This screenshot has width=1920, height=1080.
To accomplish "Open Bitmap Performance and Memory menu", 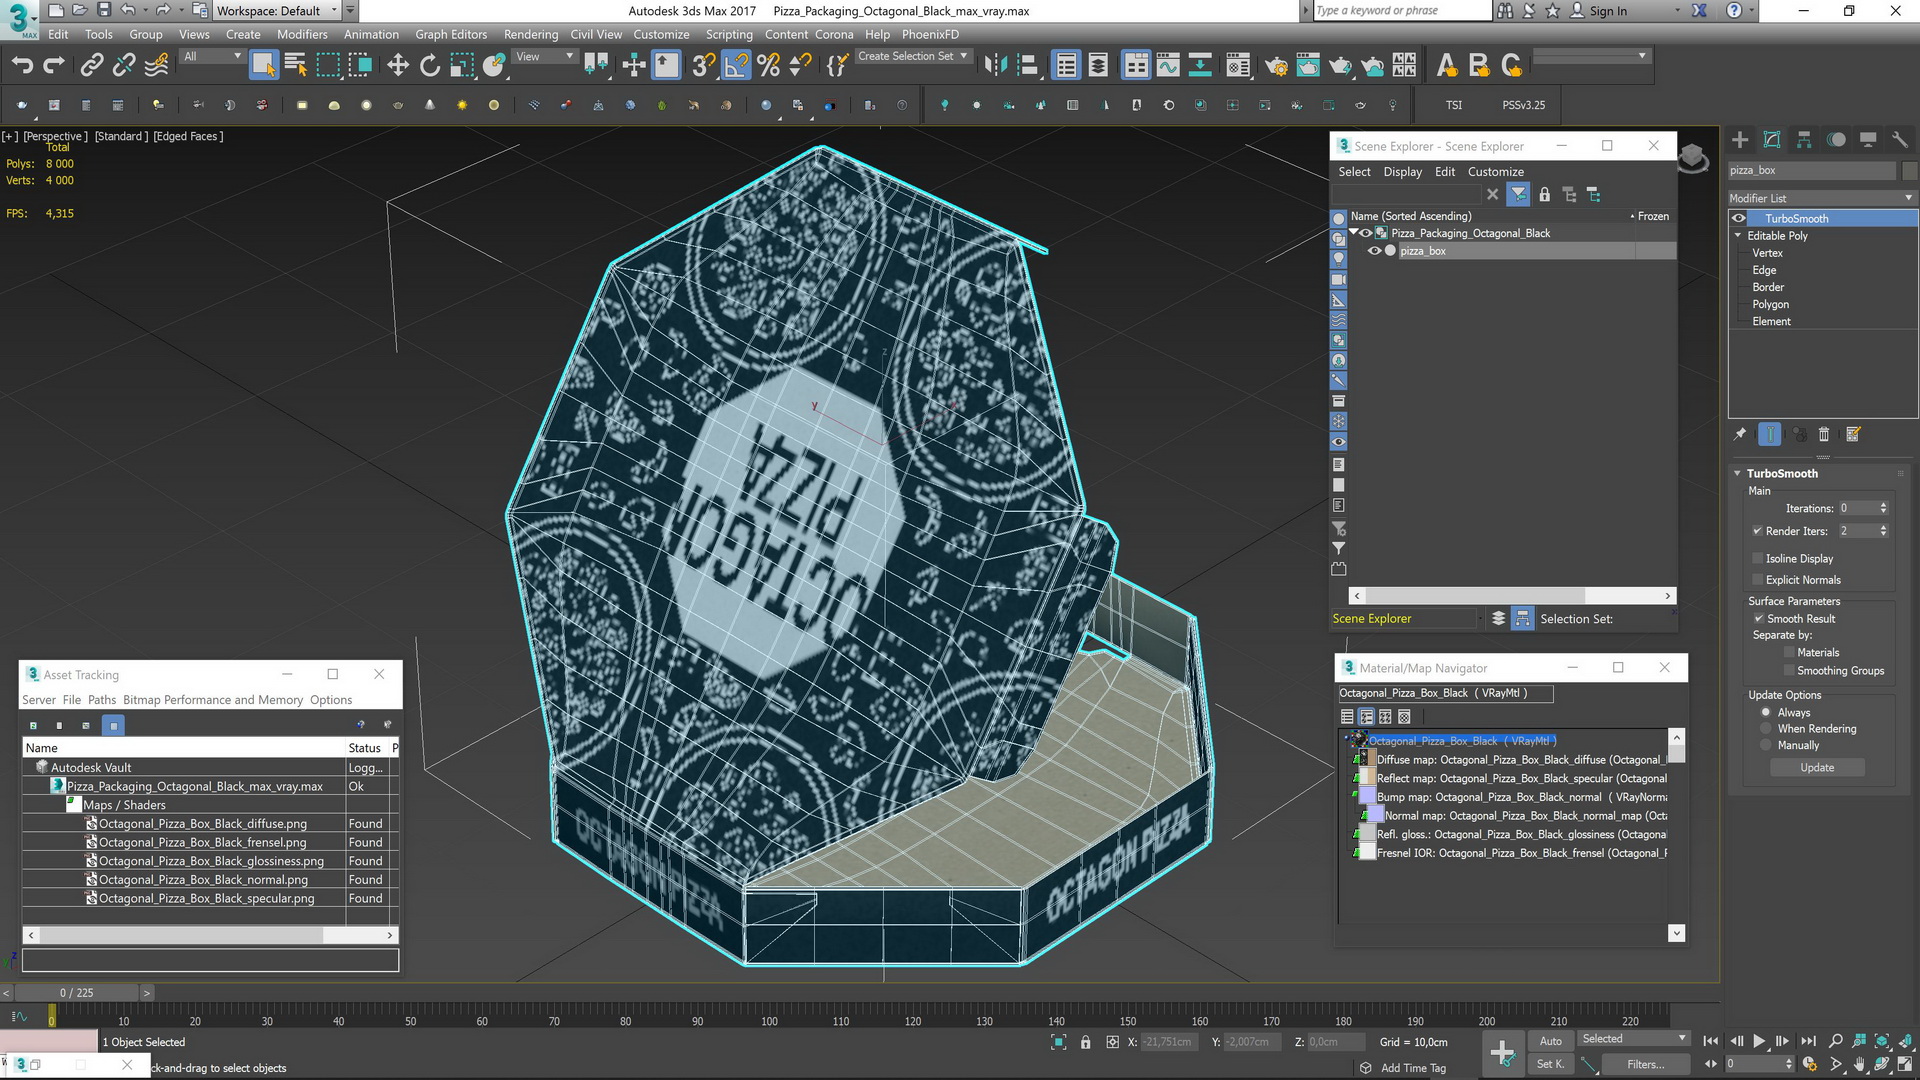I will pos(213,700).
